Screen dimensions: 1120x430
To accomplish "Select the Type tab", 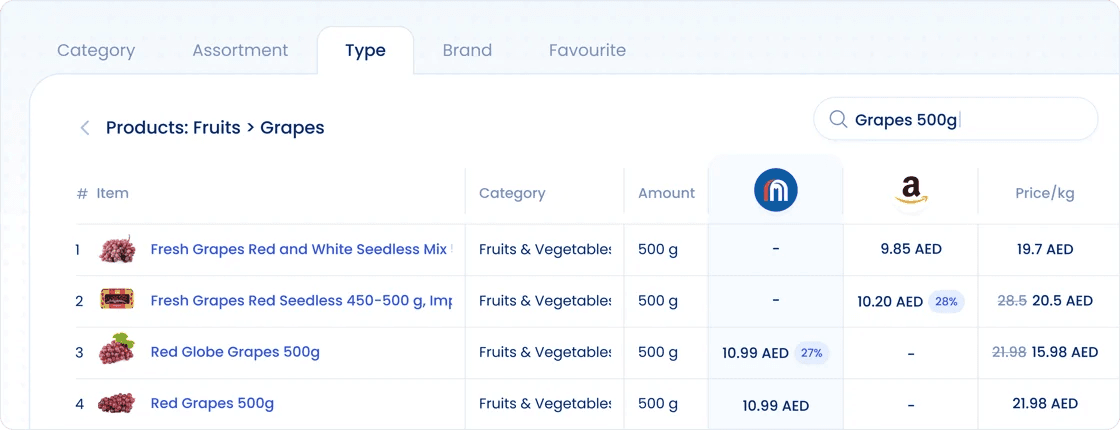I will tap(365, 51).
